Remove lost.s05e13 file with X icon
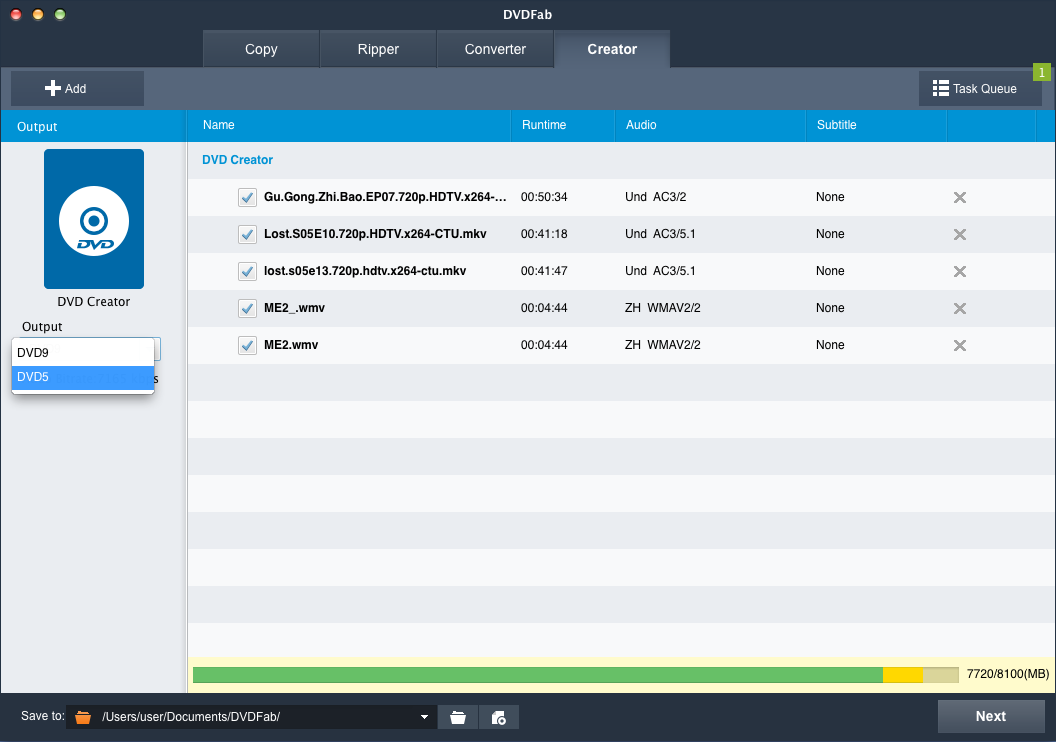Image resolution: width=1056 pixels, height=742 pixels. (x=960, y=271)
